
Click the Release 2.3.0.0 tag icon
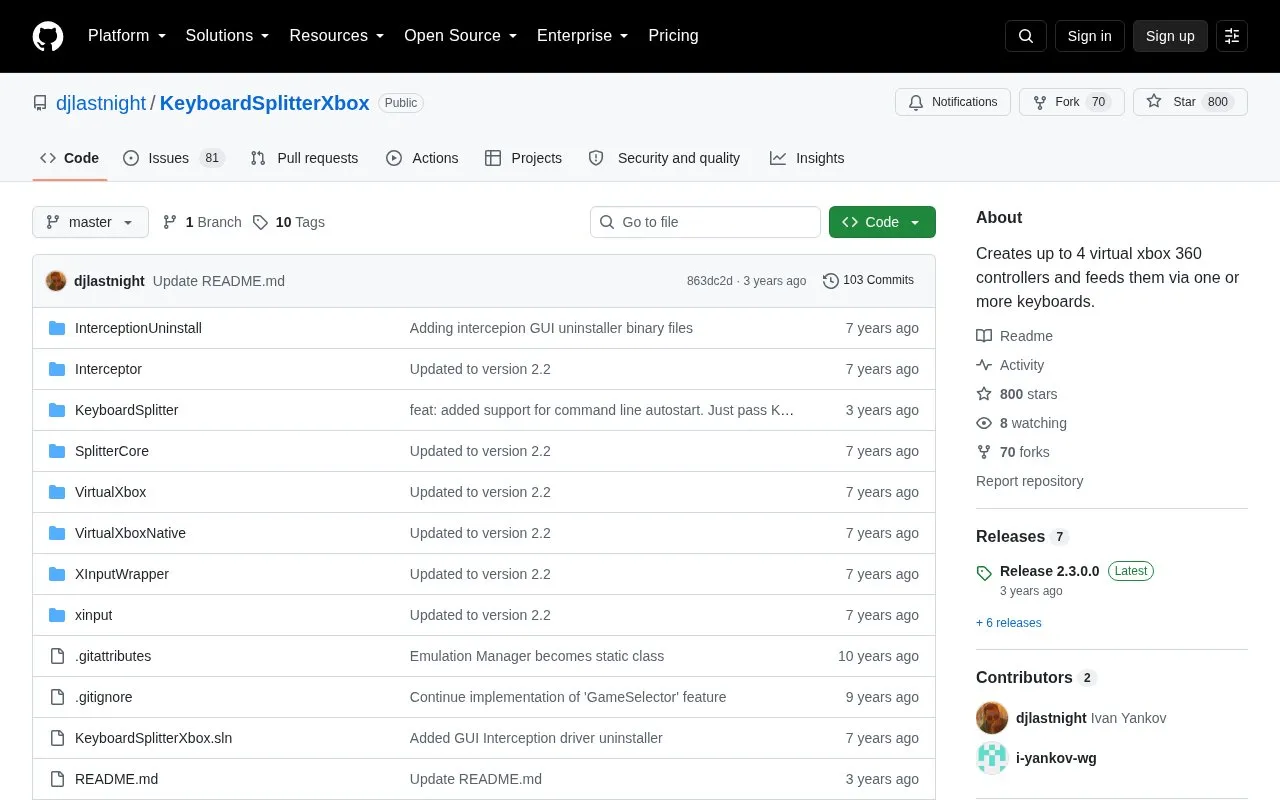(x=984, y=573)
